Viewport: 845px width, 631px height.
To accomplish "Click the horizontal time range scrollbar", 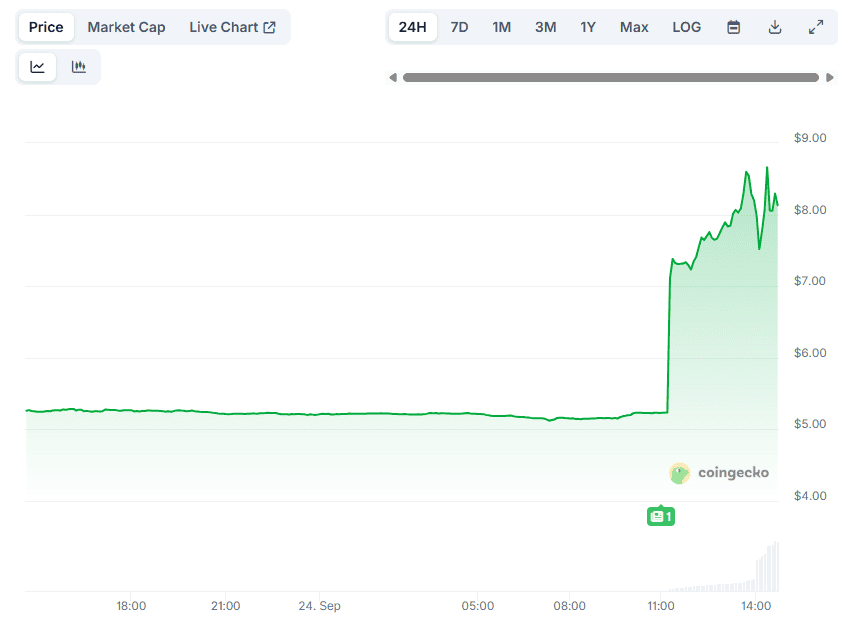I will coord(610,78).
